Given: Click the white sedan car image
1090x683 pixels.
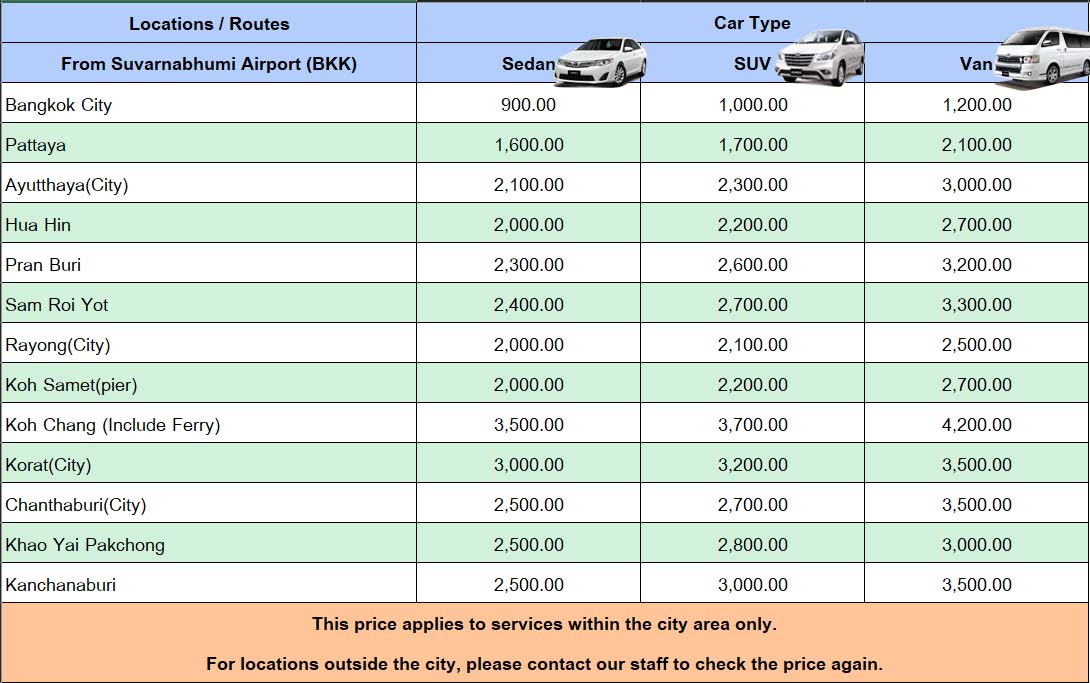Looking at the screenshot, I should (x=602, y=62).
